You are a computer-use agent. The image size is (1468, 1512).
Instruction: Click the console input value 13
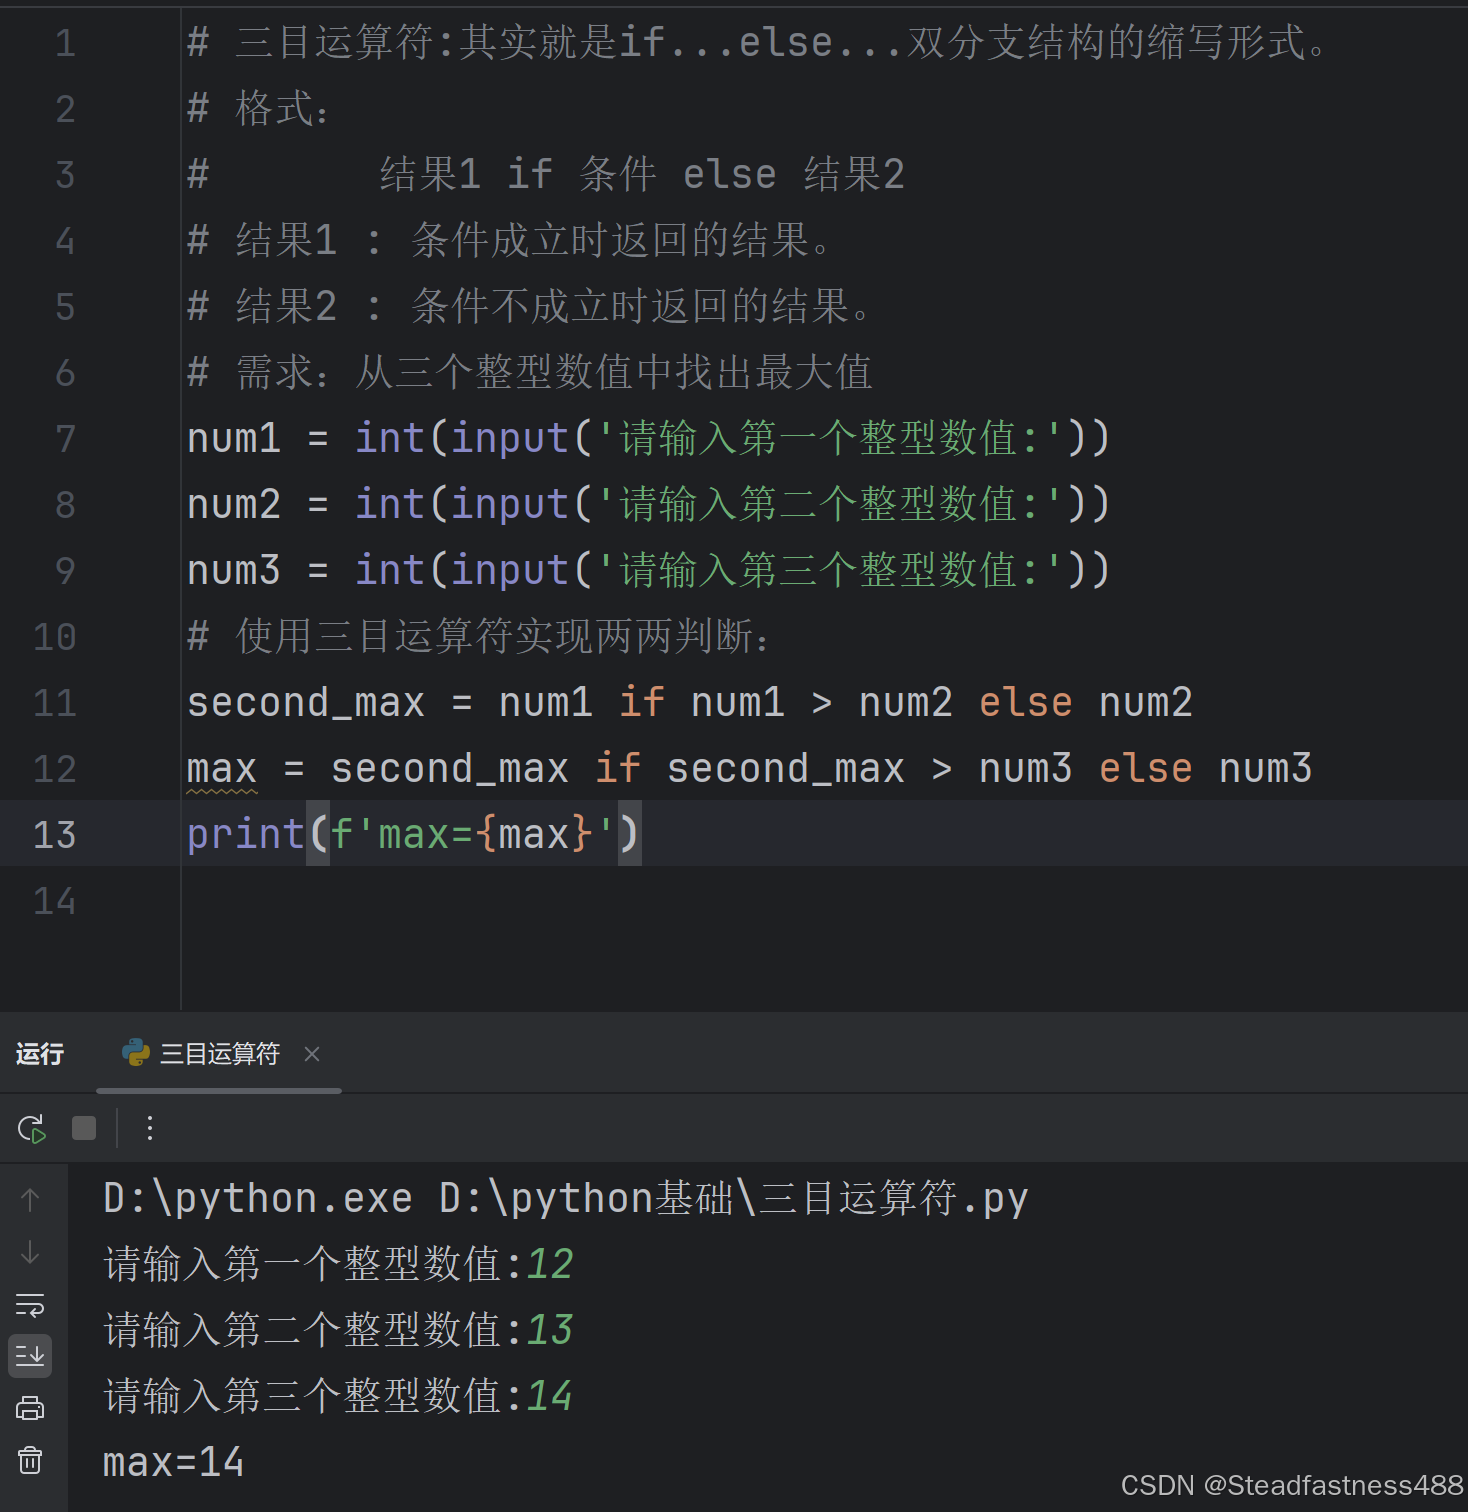[x=549, y=1330]
